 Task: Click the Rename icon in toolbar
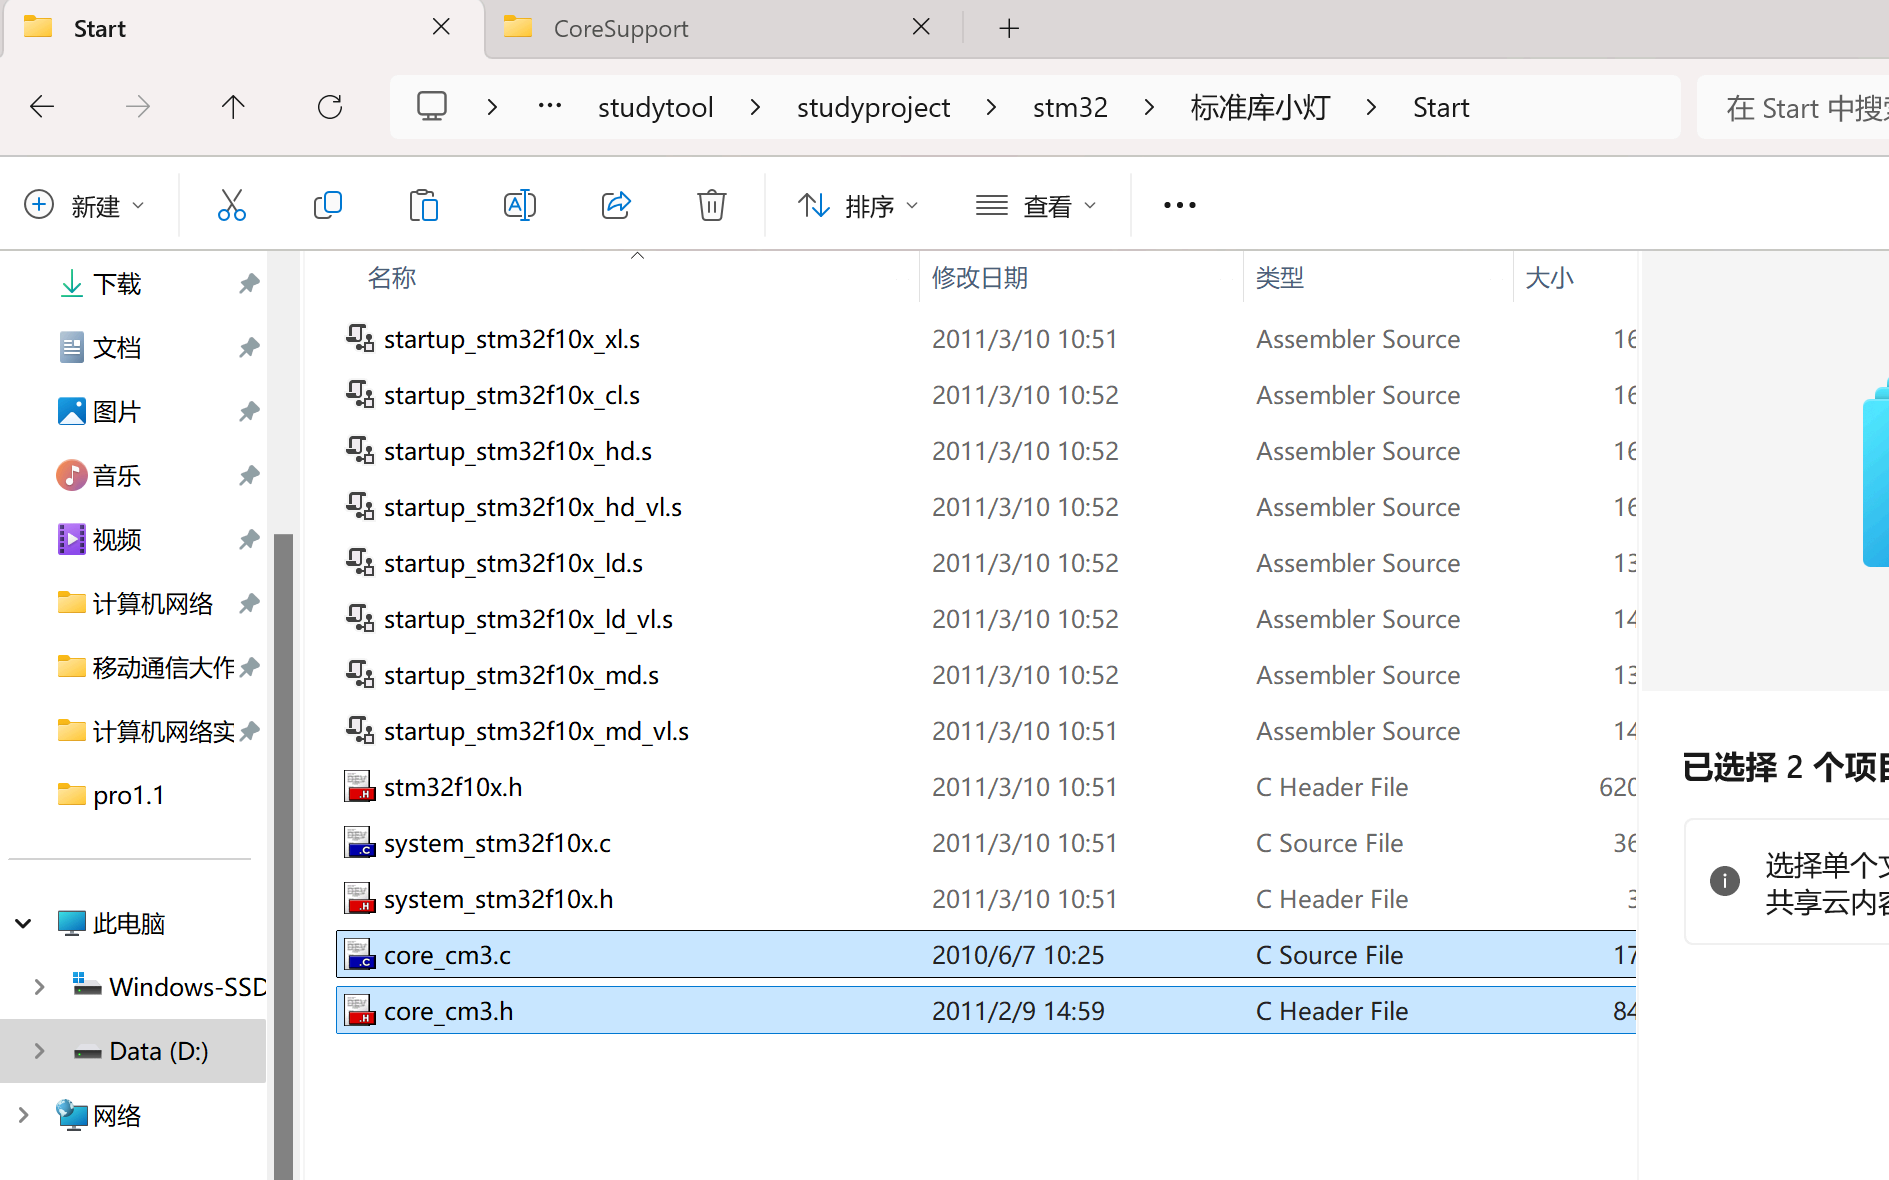(x=519, y=205)
